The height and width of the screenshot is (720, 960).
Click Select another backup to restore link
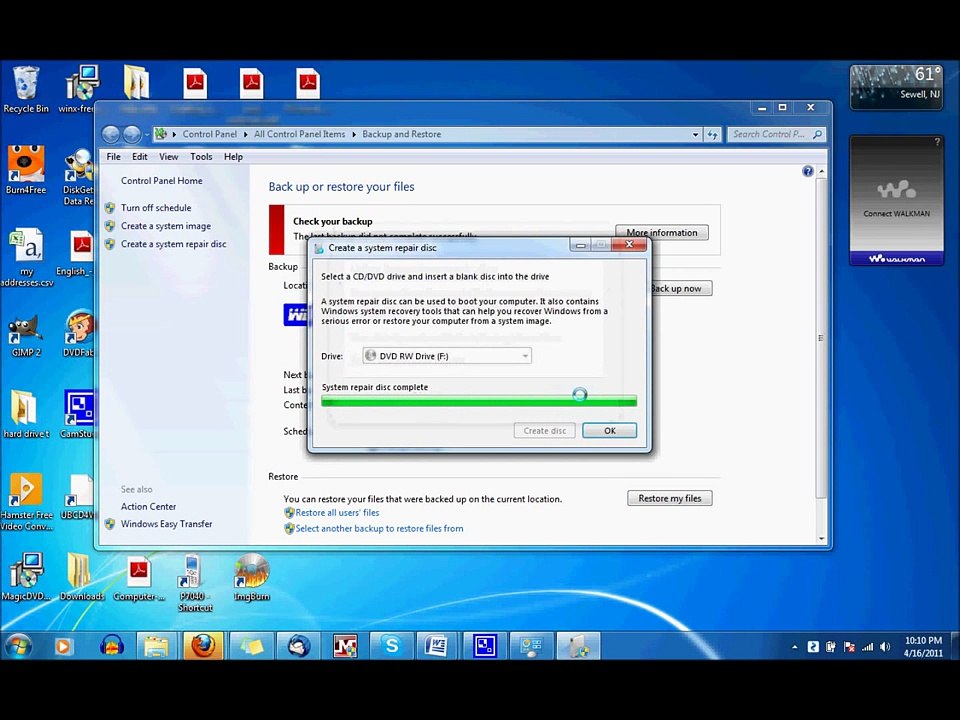379,528
